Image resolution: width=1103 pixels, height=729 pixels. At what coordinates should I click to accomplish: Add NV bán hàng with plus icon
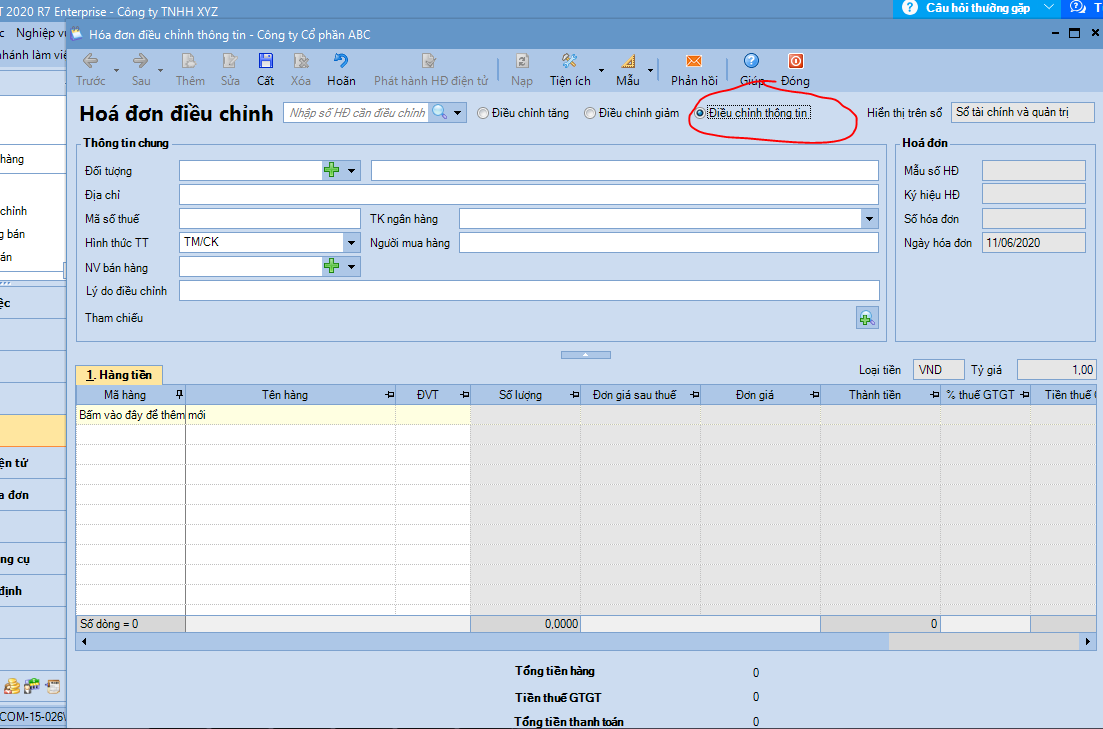331,266
